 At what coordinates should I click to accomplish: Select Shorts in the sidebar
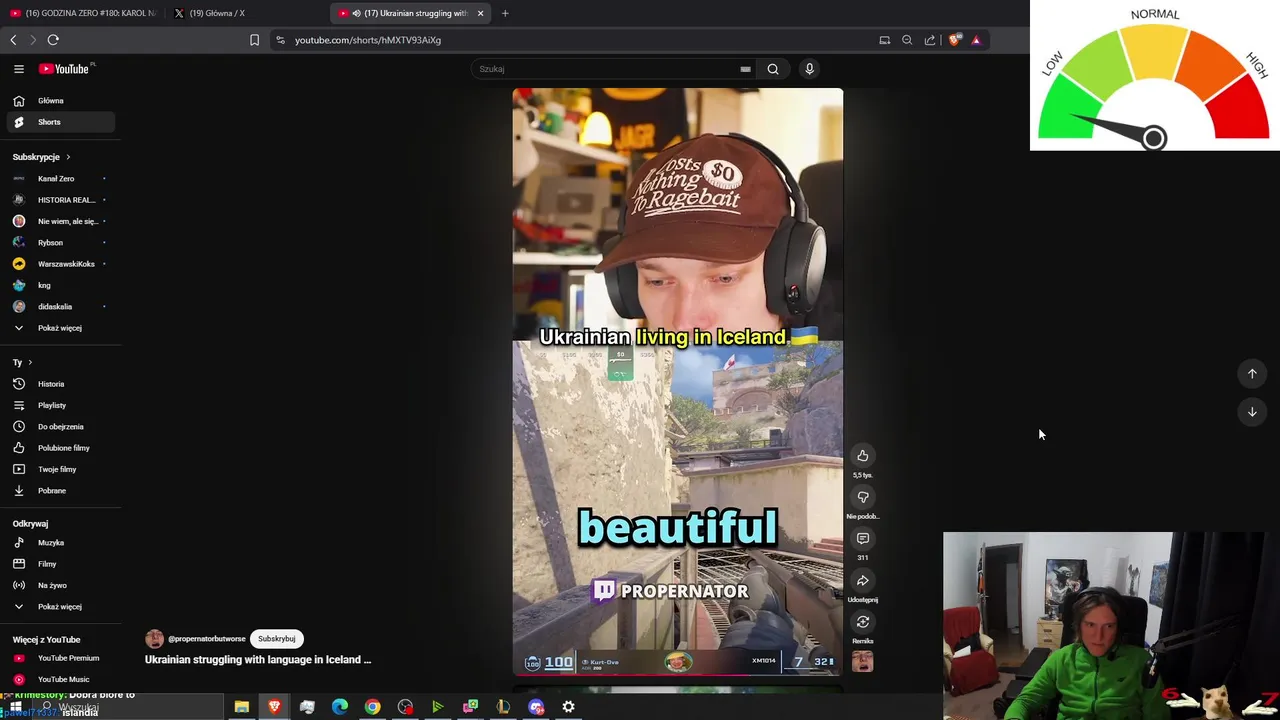[60, 122]
